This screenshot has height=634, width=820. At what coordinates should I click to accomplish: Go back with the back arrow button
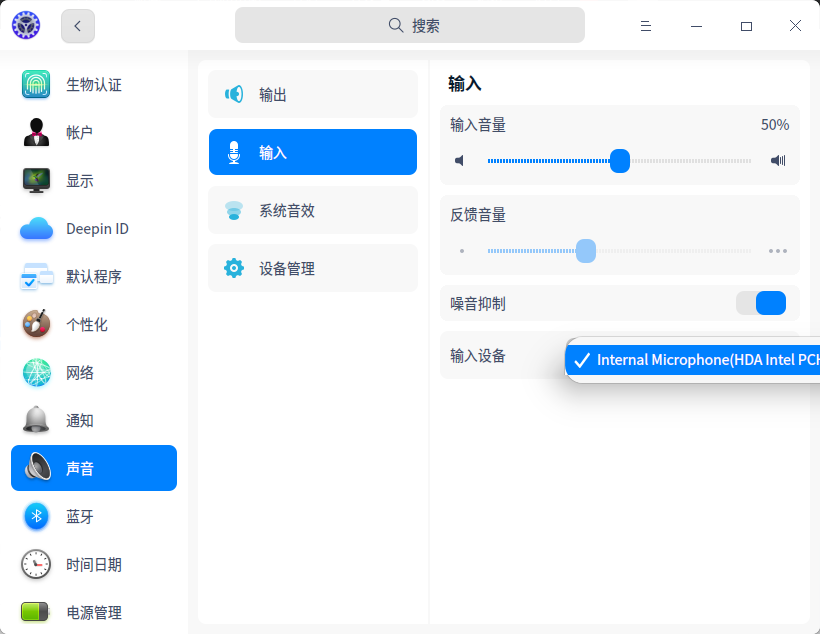pyautogui.click(x=78, y=26)
